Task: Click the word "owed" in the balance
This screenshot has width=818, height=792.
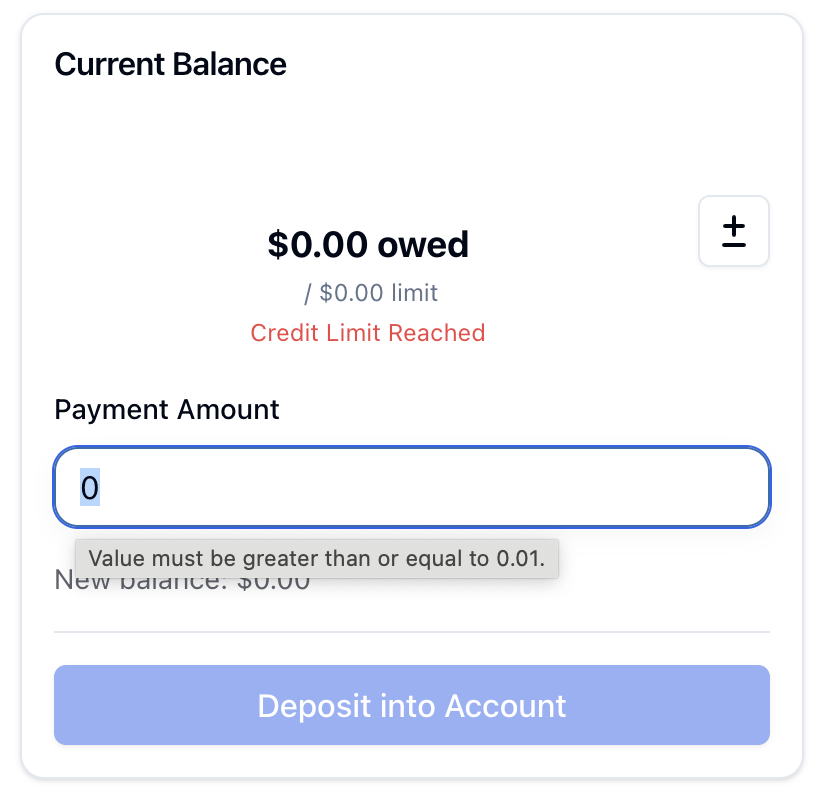Action: [x=423, y=244]
